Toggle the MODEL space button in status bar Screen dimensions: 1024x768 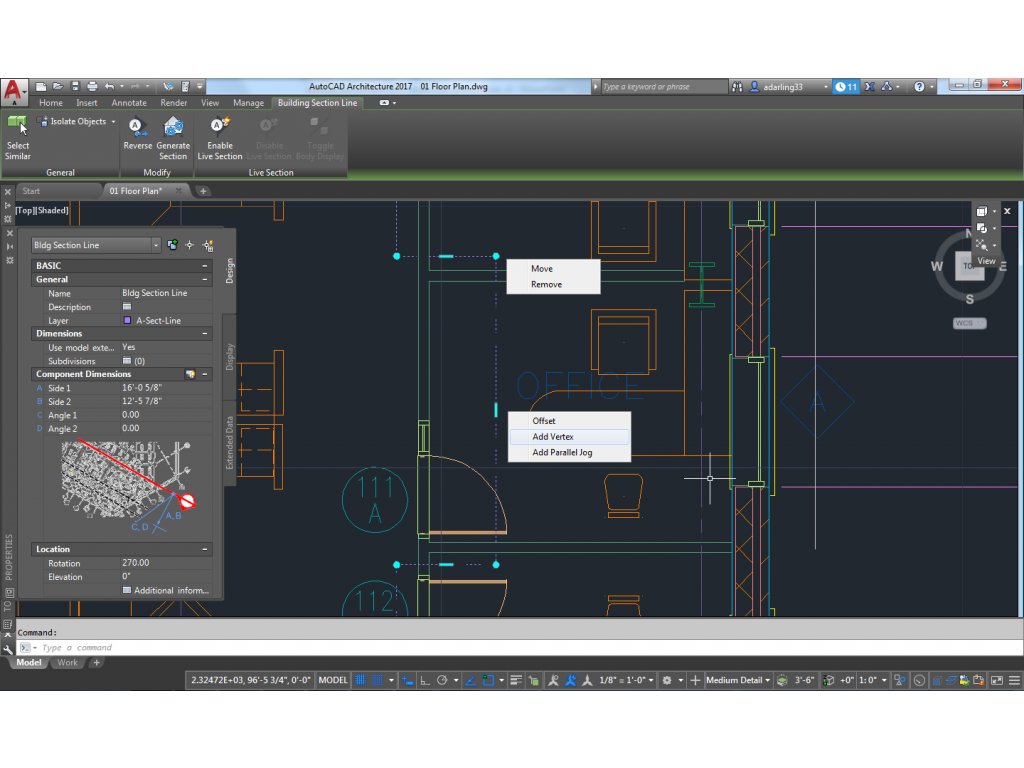[333, 680]
